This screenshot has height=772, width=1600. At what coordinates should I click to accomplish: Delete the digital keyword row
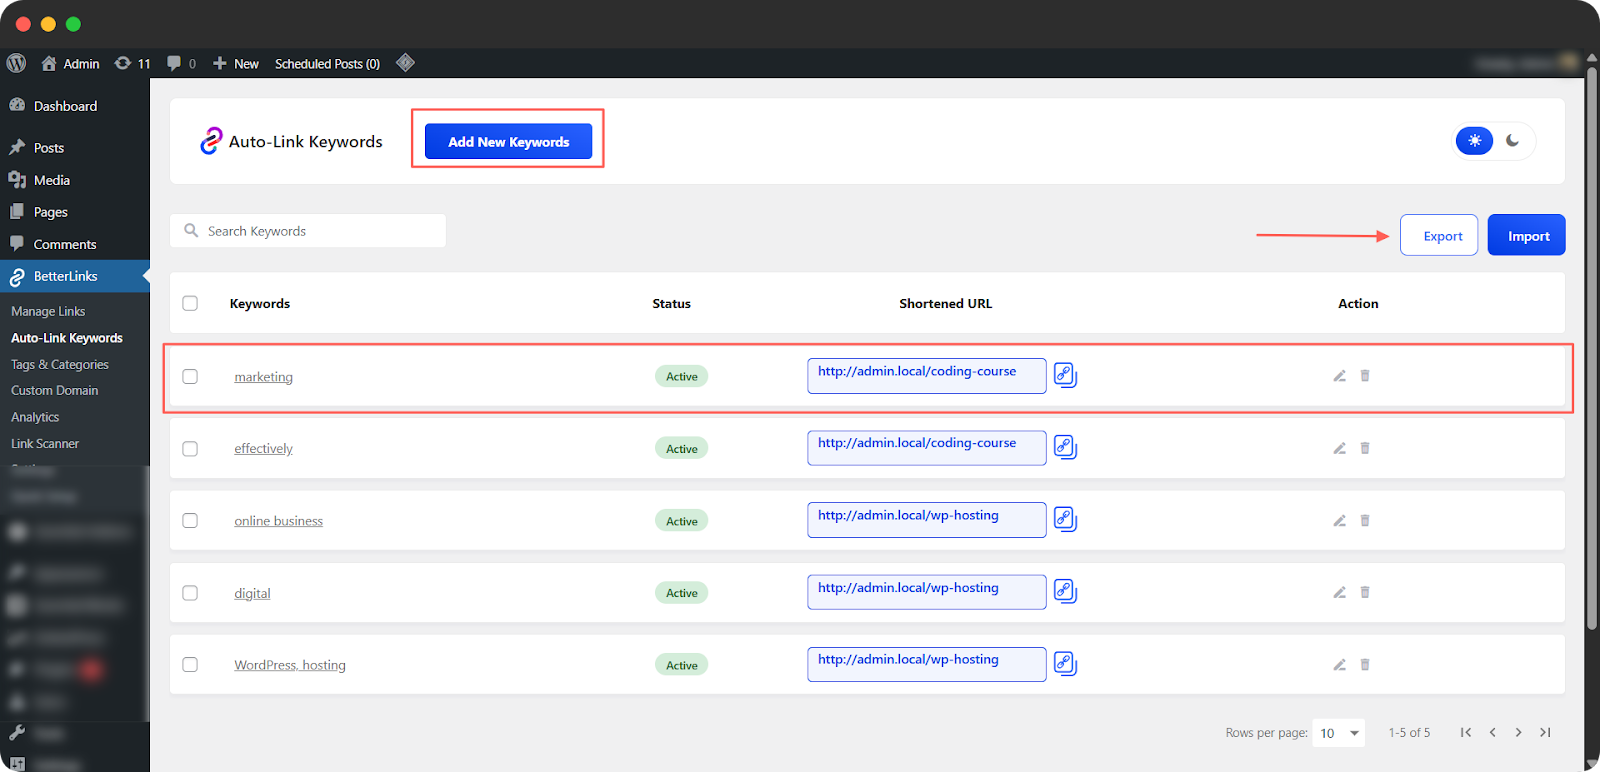1365,592
